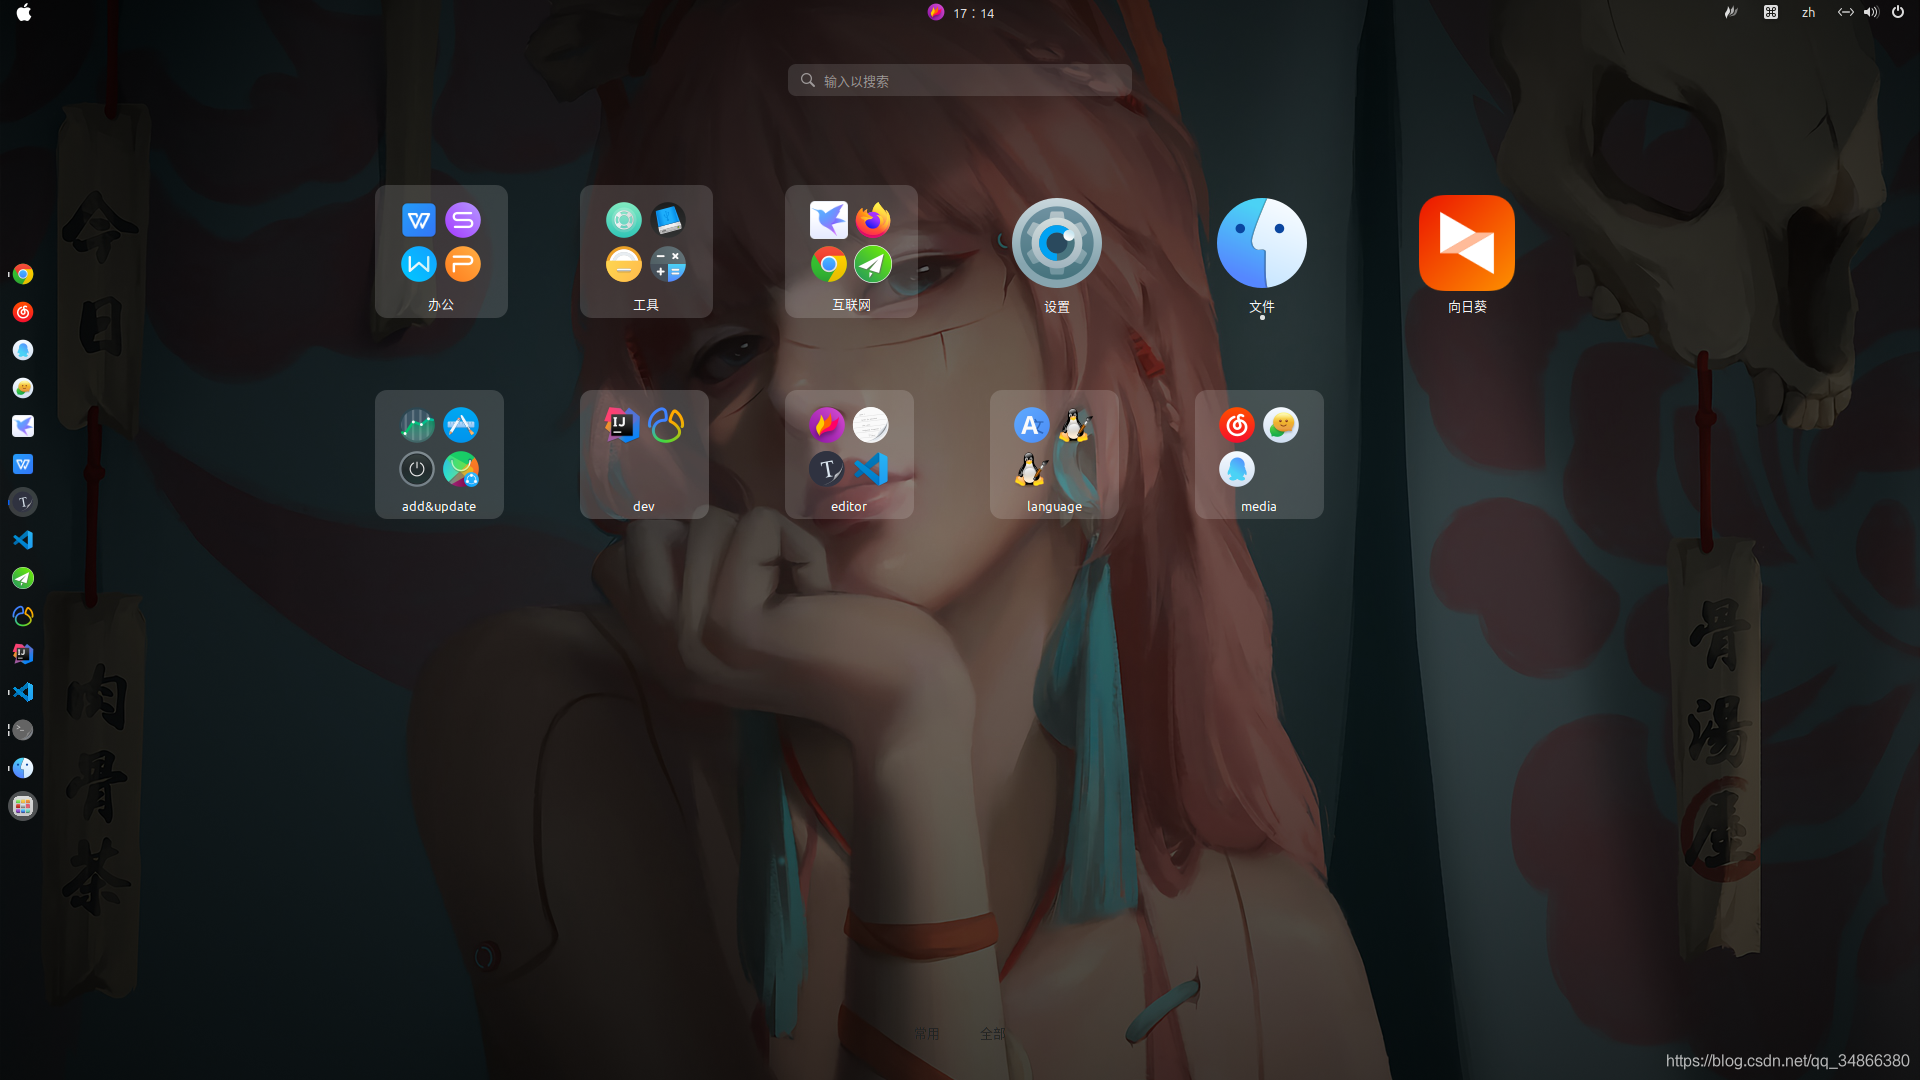
Task: Open the power menu in the top bar
Action: tap(1898, 13)
